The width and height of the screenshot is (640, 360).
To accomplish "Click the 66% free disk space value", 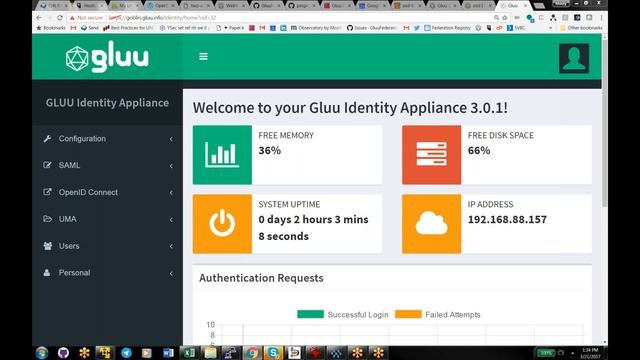I will (x=479, y=151).
